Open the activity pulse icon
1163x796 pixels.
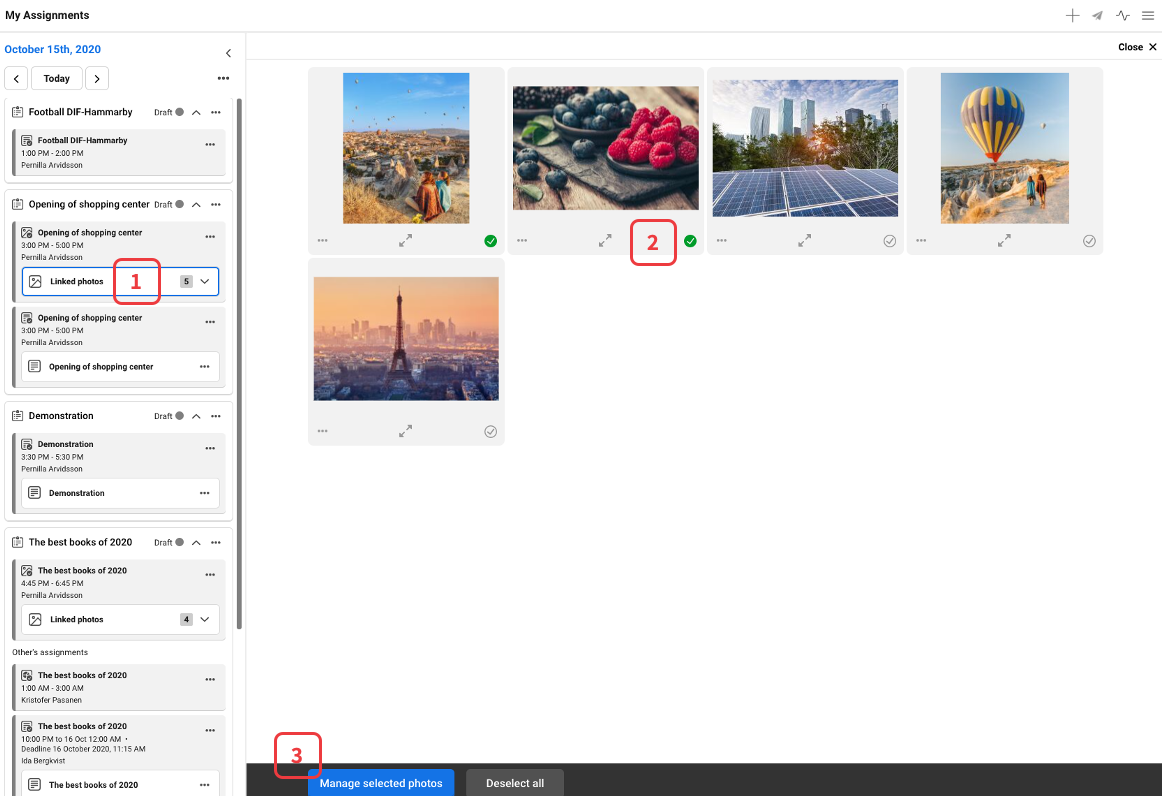1123,16
